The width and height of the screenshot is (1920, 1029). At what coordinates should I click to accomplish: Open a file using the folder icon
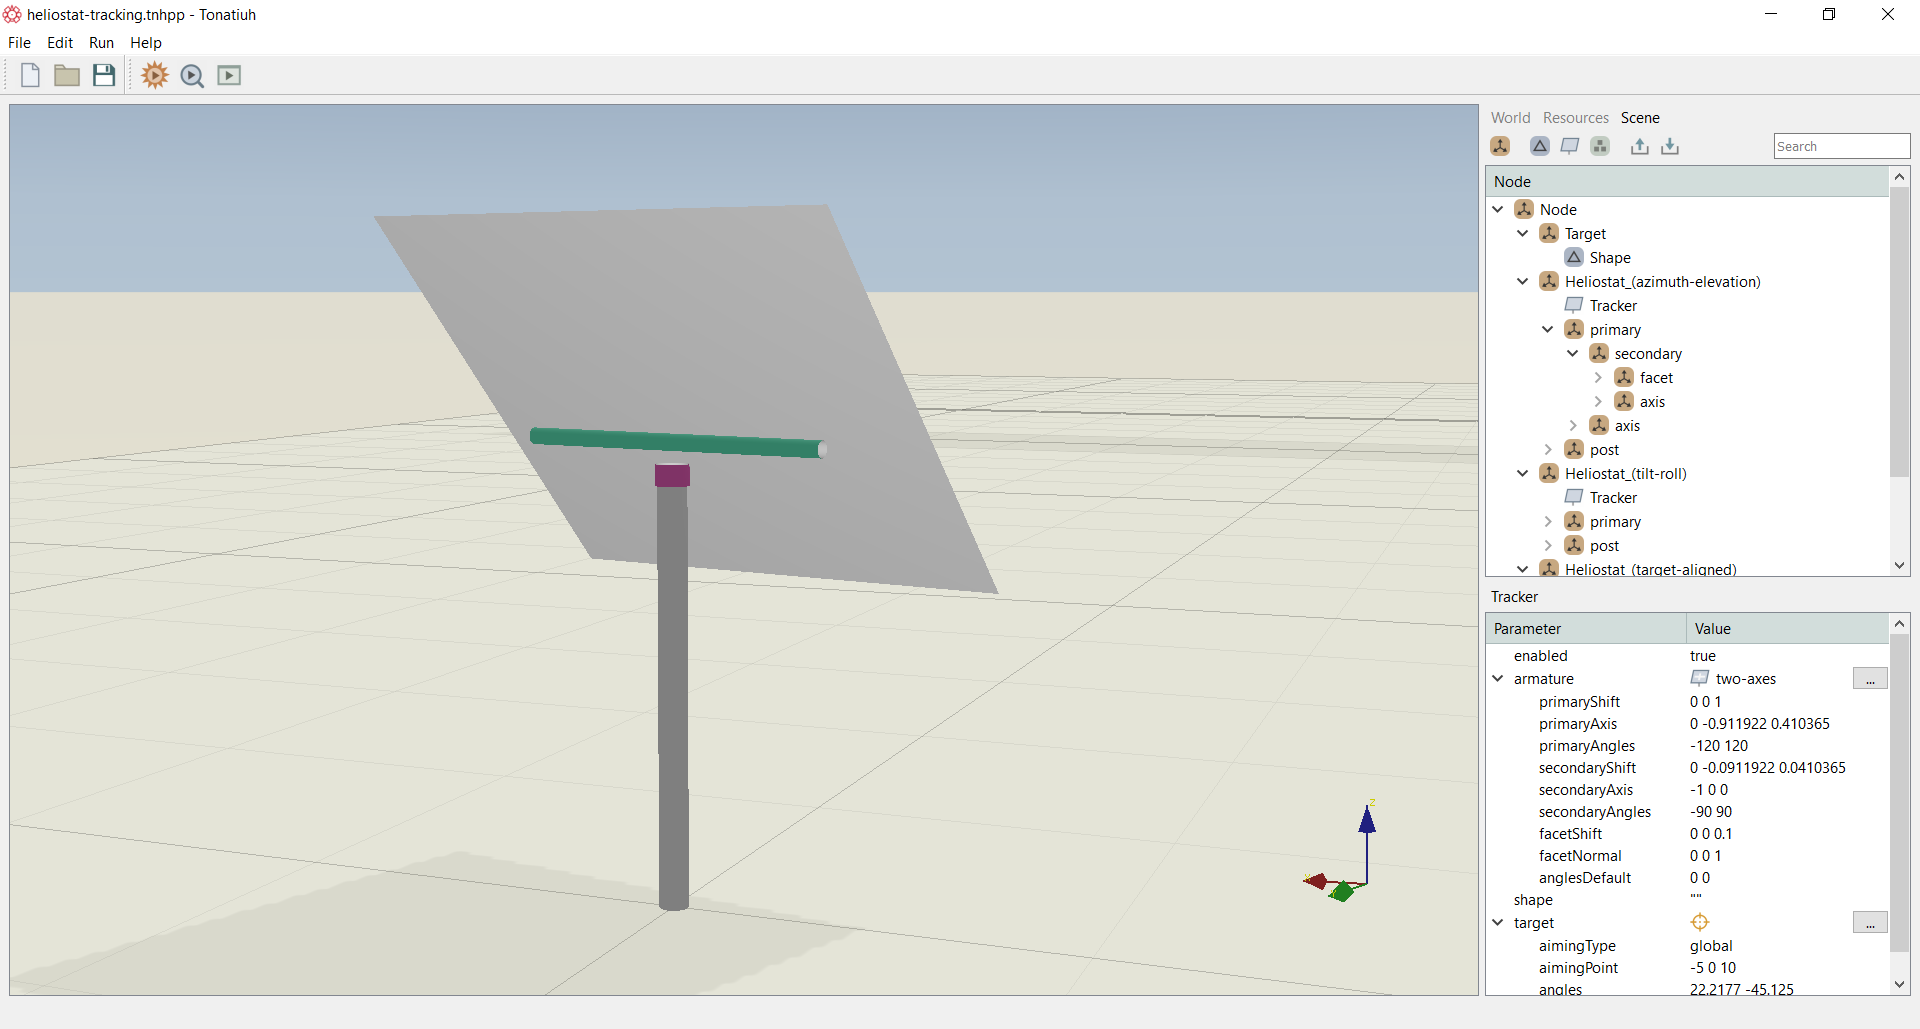[x=67, y=75]
